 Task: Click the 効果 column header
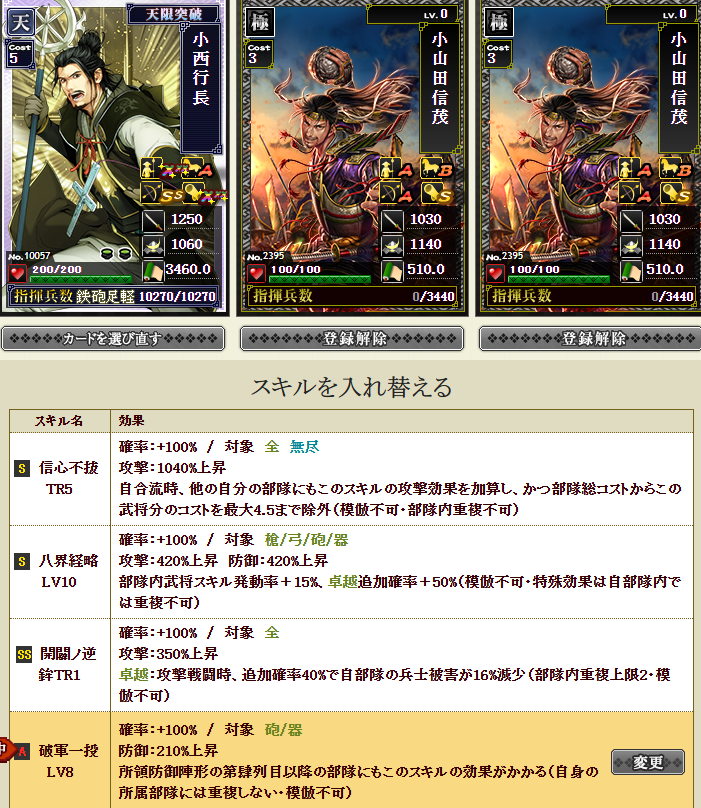pos(132,420)
